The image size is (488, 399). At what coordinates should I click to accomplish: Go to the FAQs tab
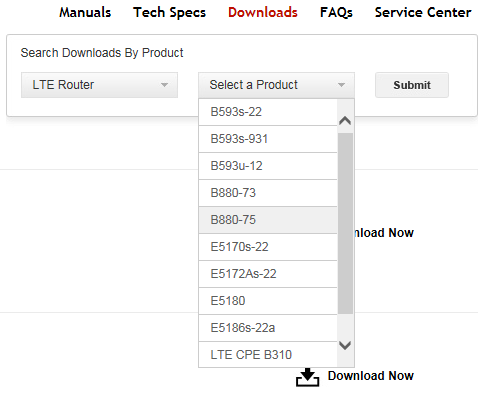[x=336, y=13]
